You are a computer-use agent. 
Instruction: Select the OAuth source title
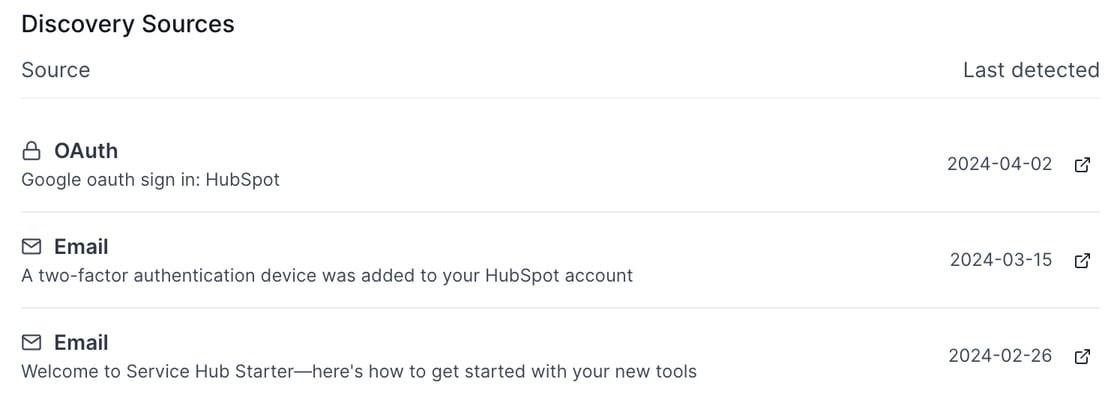[x=86, y=151]
